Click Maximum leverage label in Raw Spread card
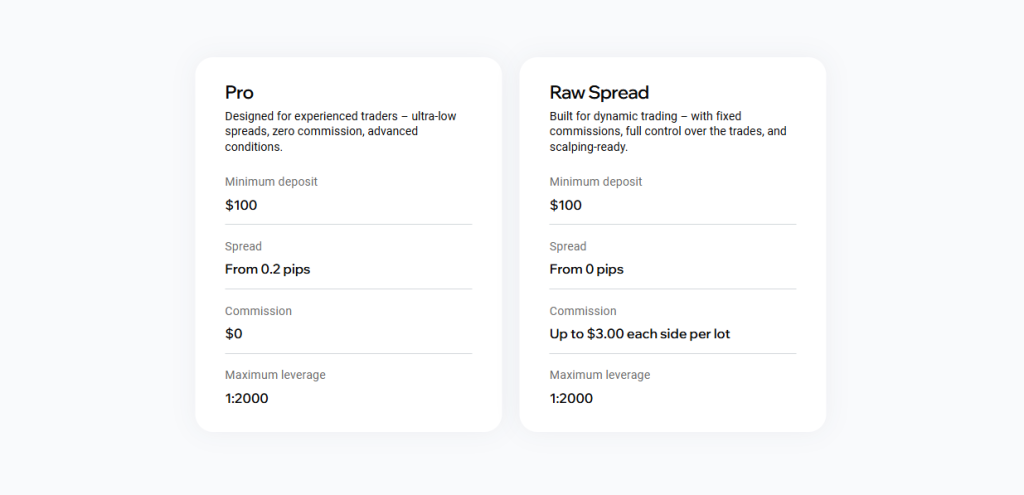This screenshot has width=1024, height=495. click(600, 375)
